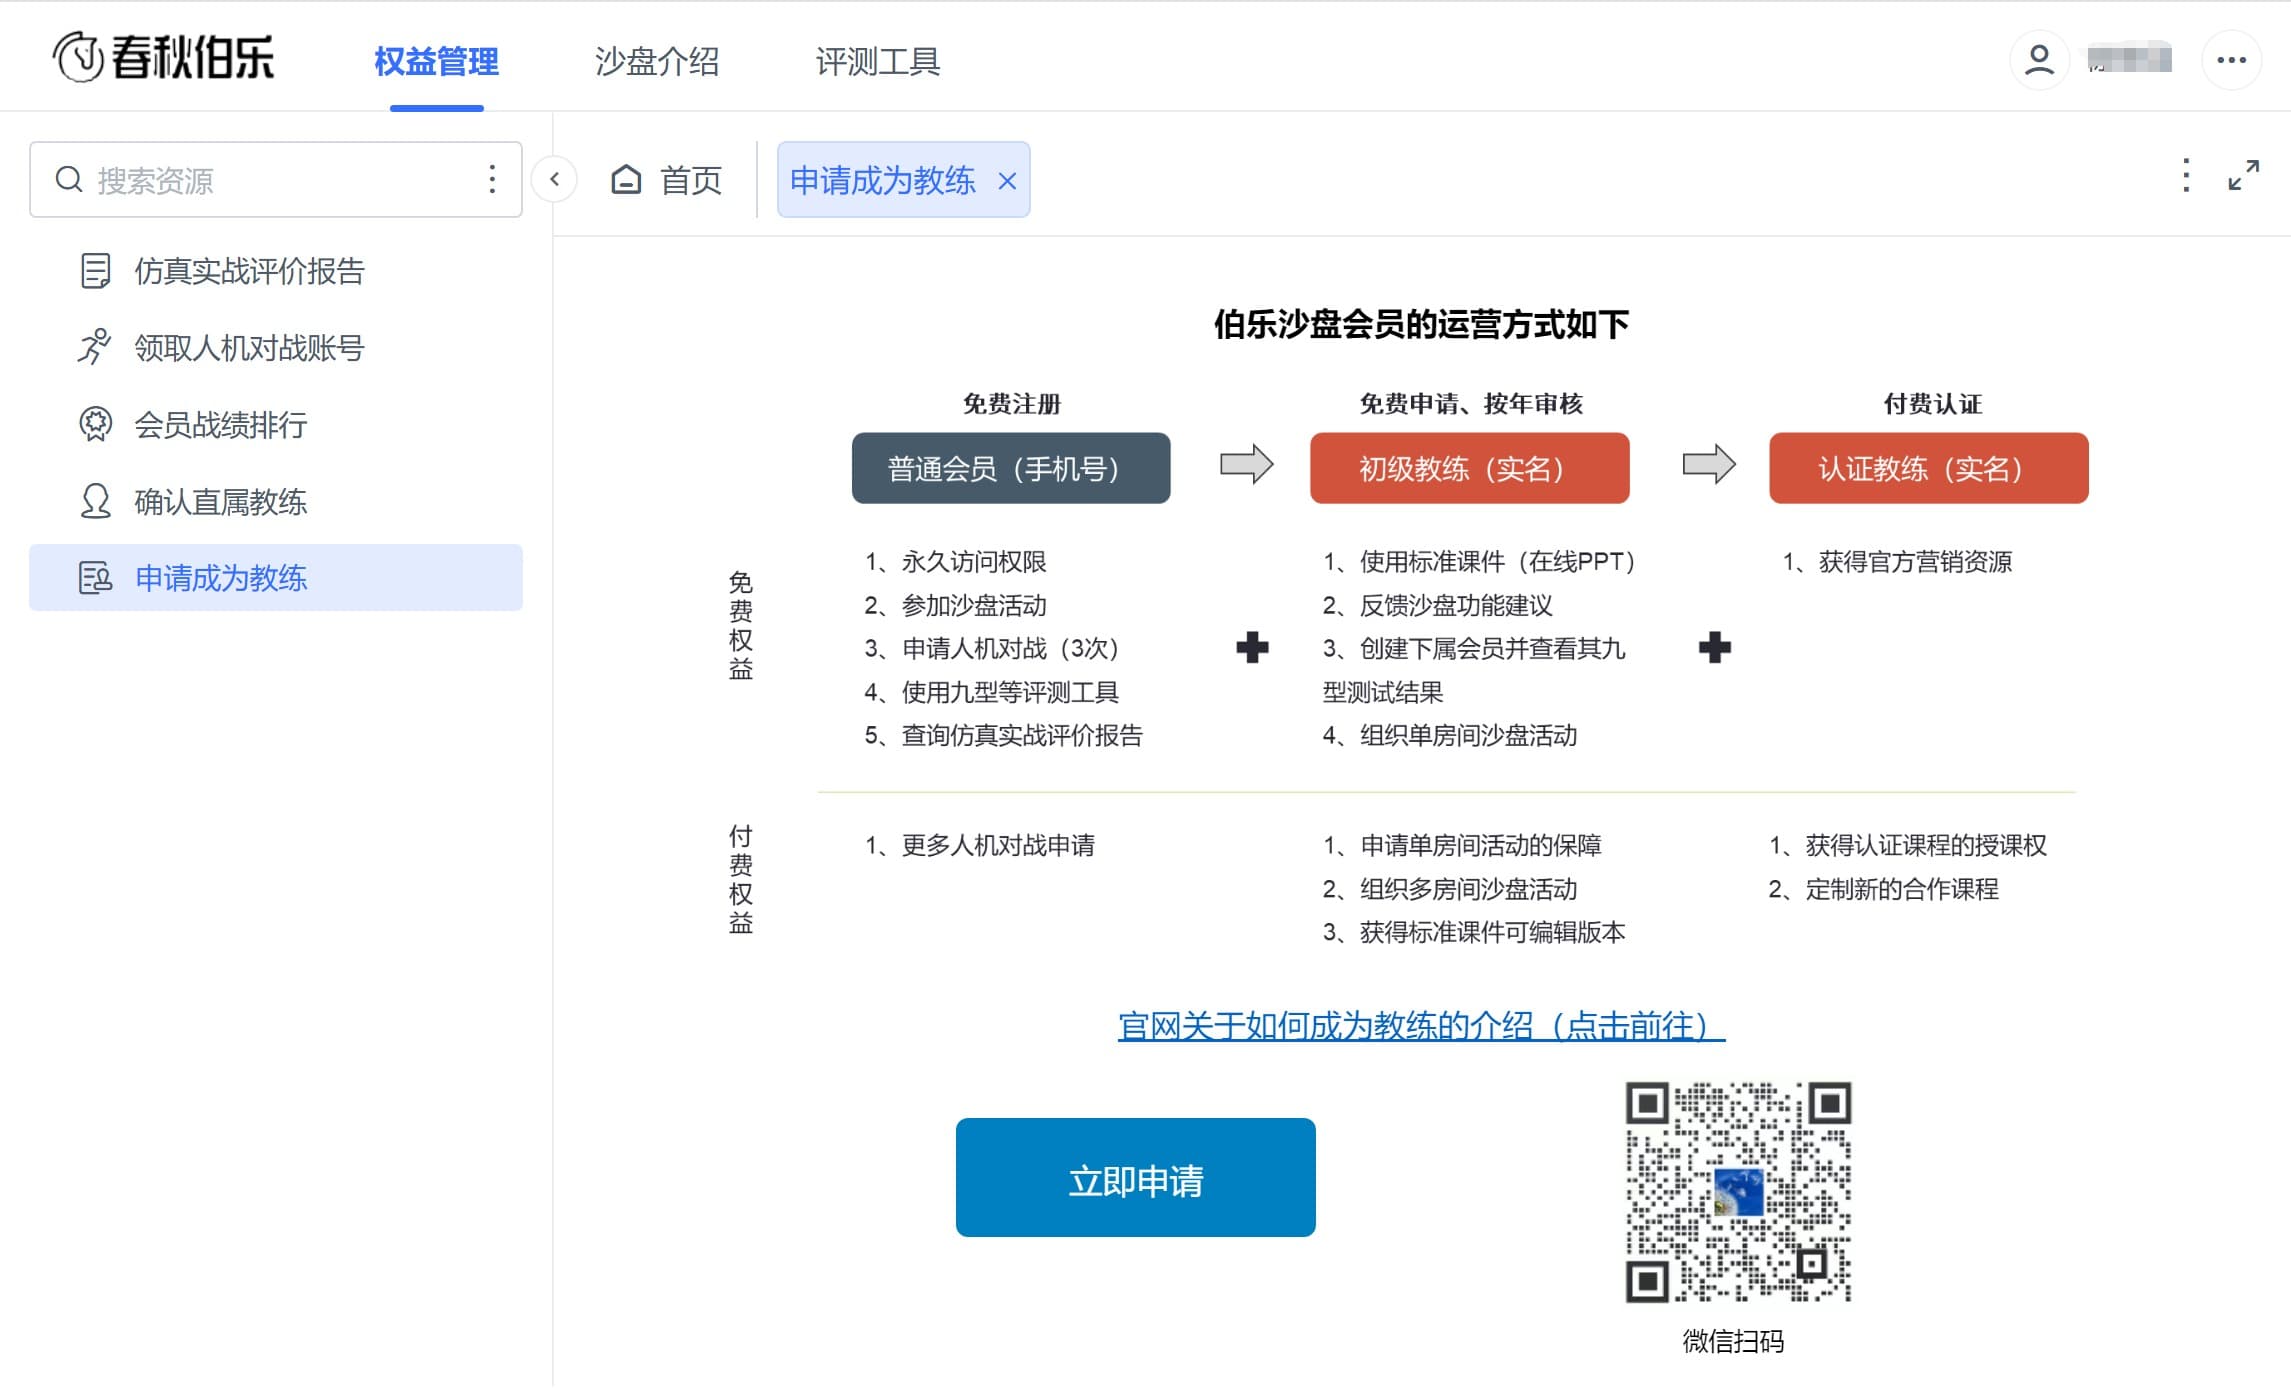The image size is (2291, 1391).
Task: Open link 官网关于如何成为教练的介绍
Action: point(1421,1026)
